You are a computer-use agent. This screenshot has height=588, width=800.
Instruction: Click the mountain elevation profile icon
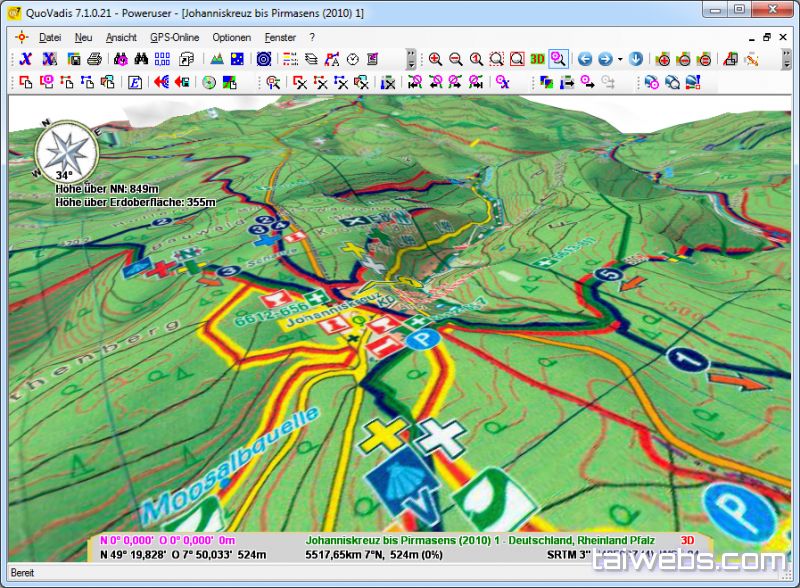tap(216, 59)
